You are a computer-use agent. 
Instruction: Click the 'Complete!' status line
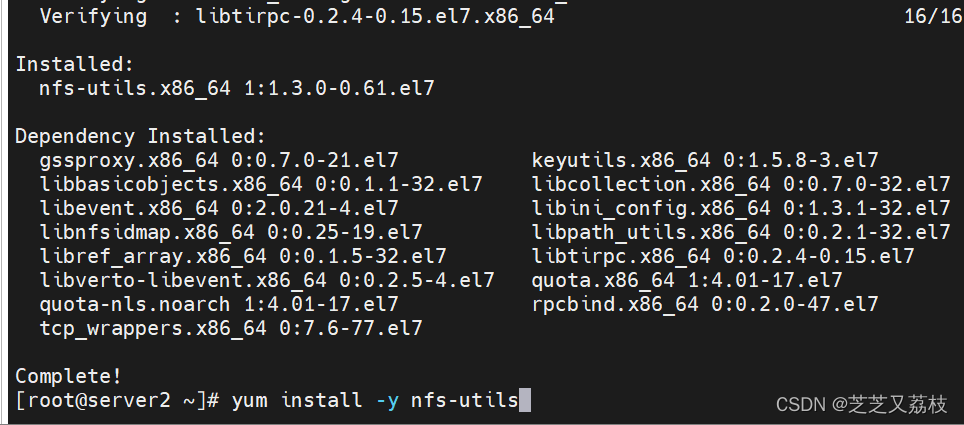[x=68, y=376]
